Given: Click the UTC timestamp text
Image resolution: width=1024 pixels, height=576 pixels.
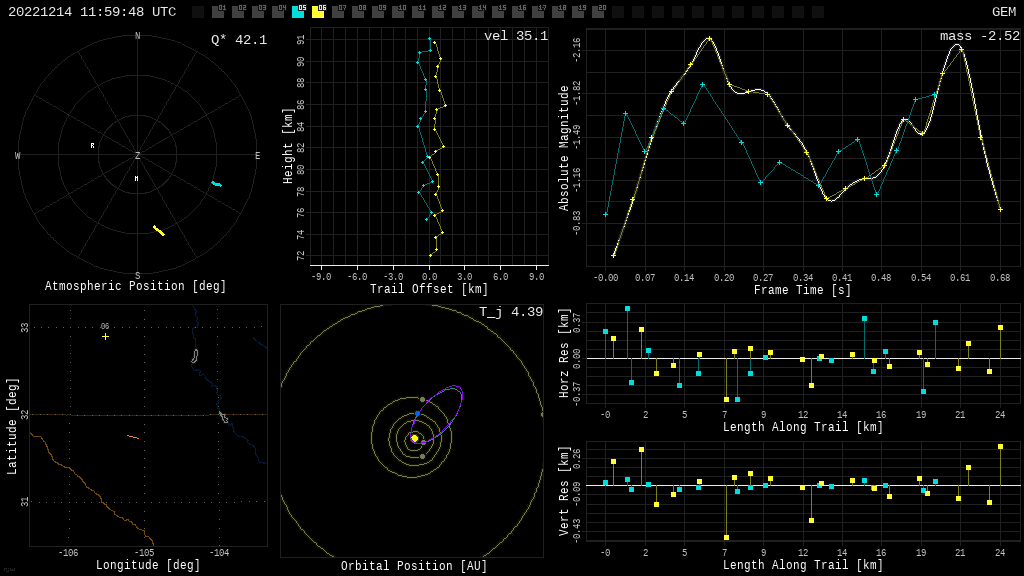Looking at the screenshot, I should click(x=92, y=12).
